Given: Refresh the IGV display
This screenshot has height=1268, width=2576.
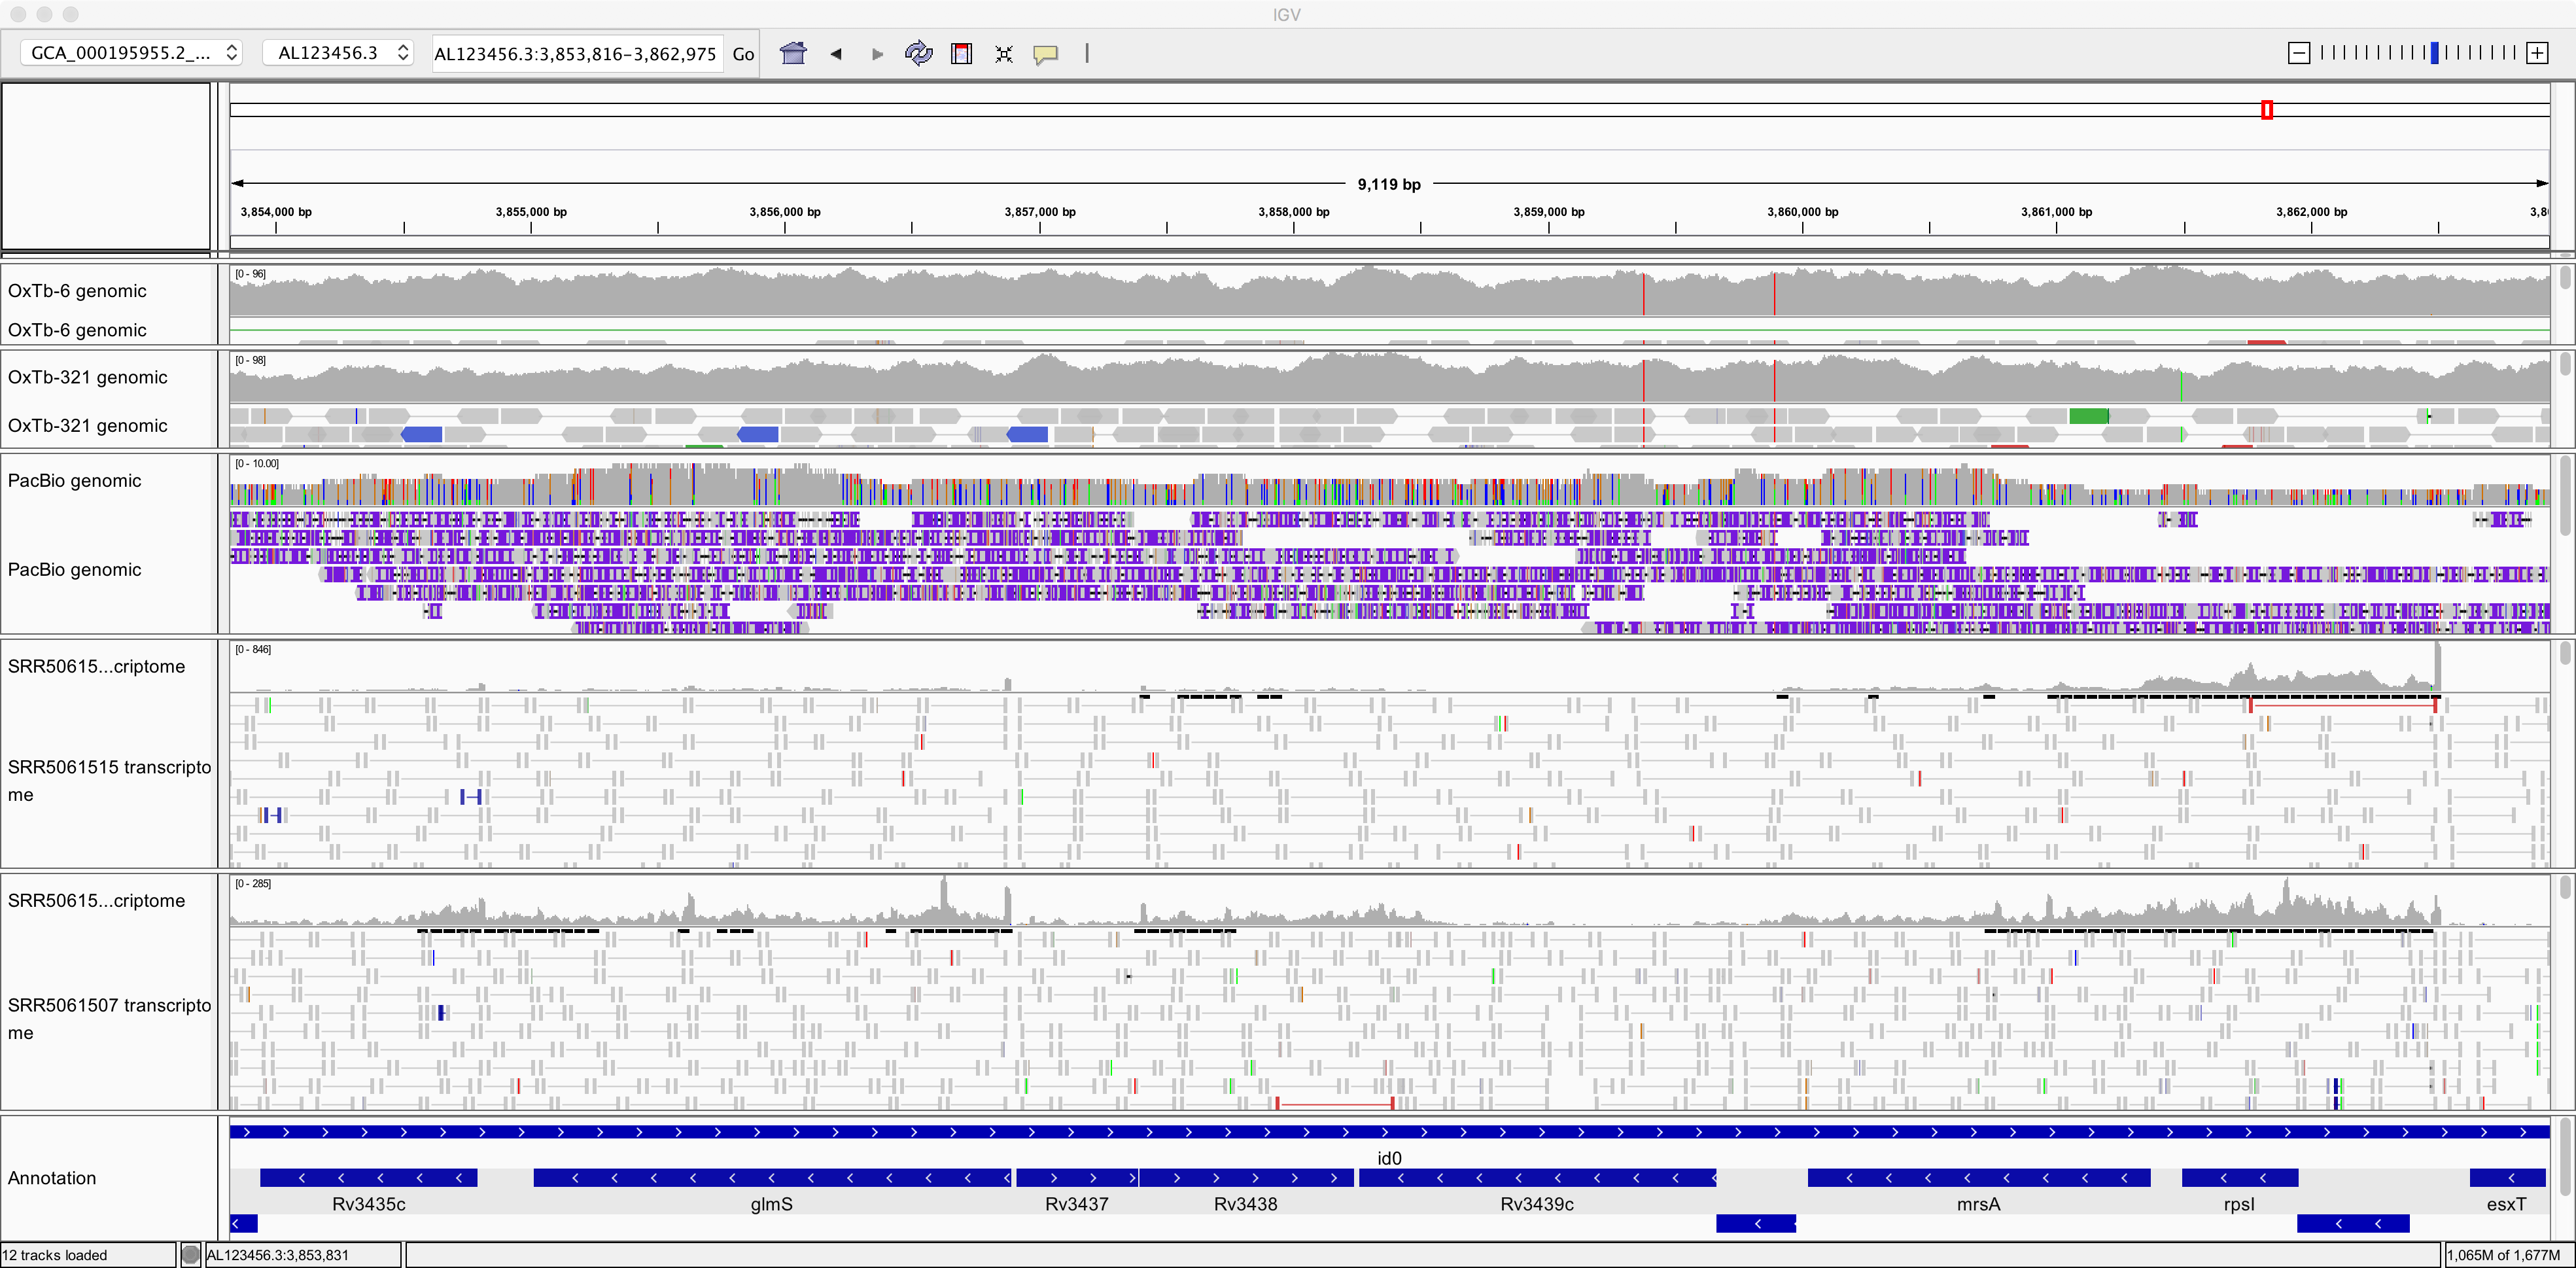Looking at the screenshot, I should 918,53.
